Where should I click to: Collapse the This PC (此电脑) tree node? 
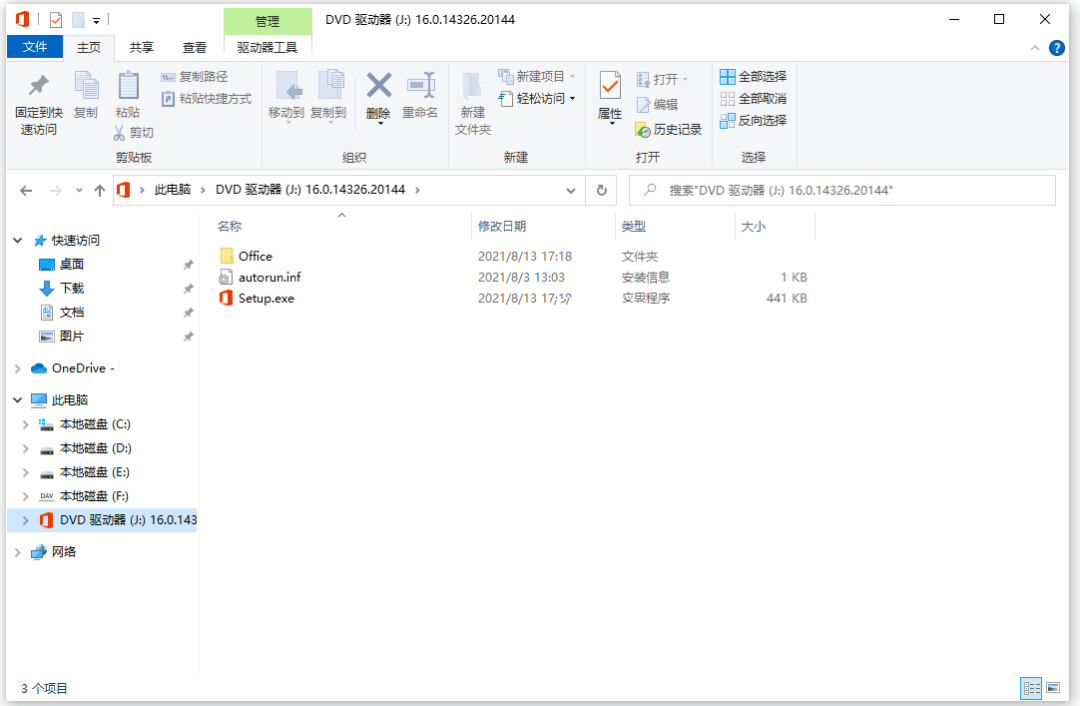[x=18, y=400]
